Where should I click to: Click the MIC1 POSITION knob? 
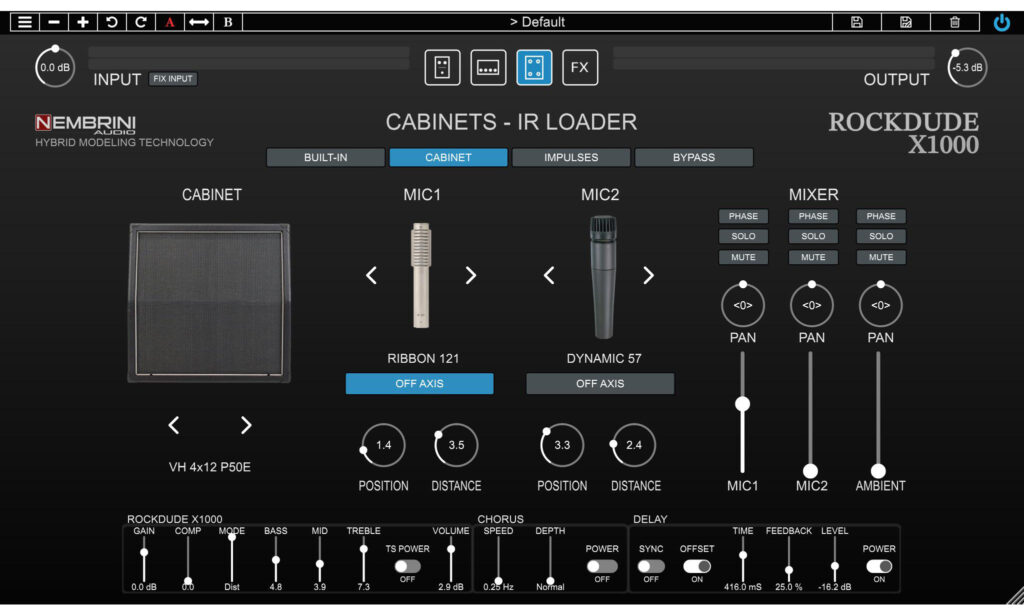pos(383,445)
